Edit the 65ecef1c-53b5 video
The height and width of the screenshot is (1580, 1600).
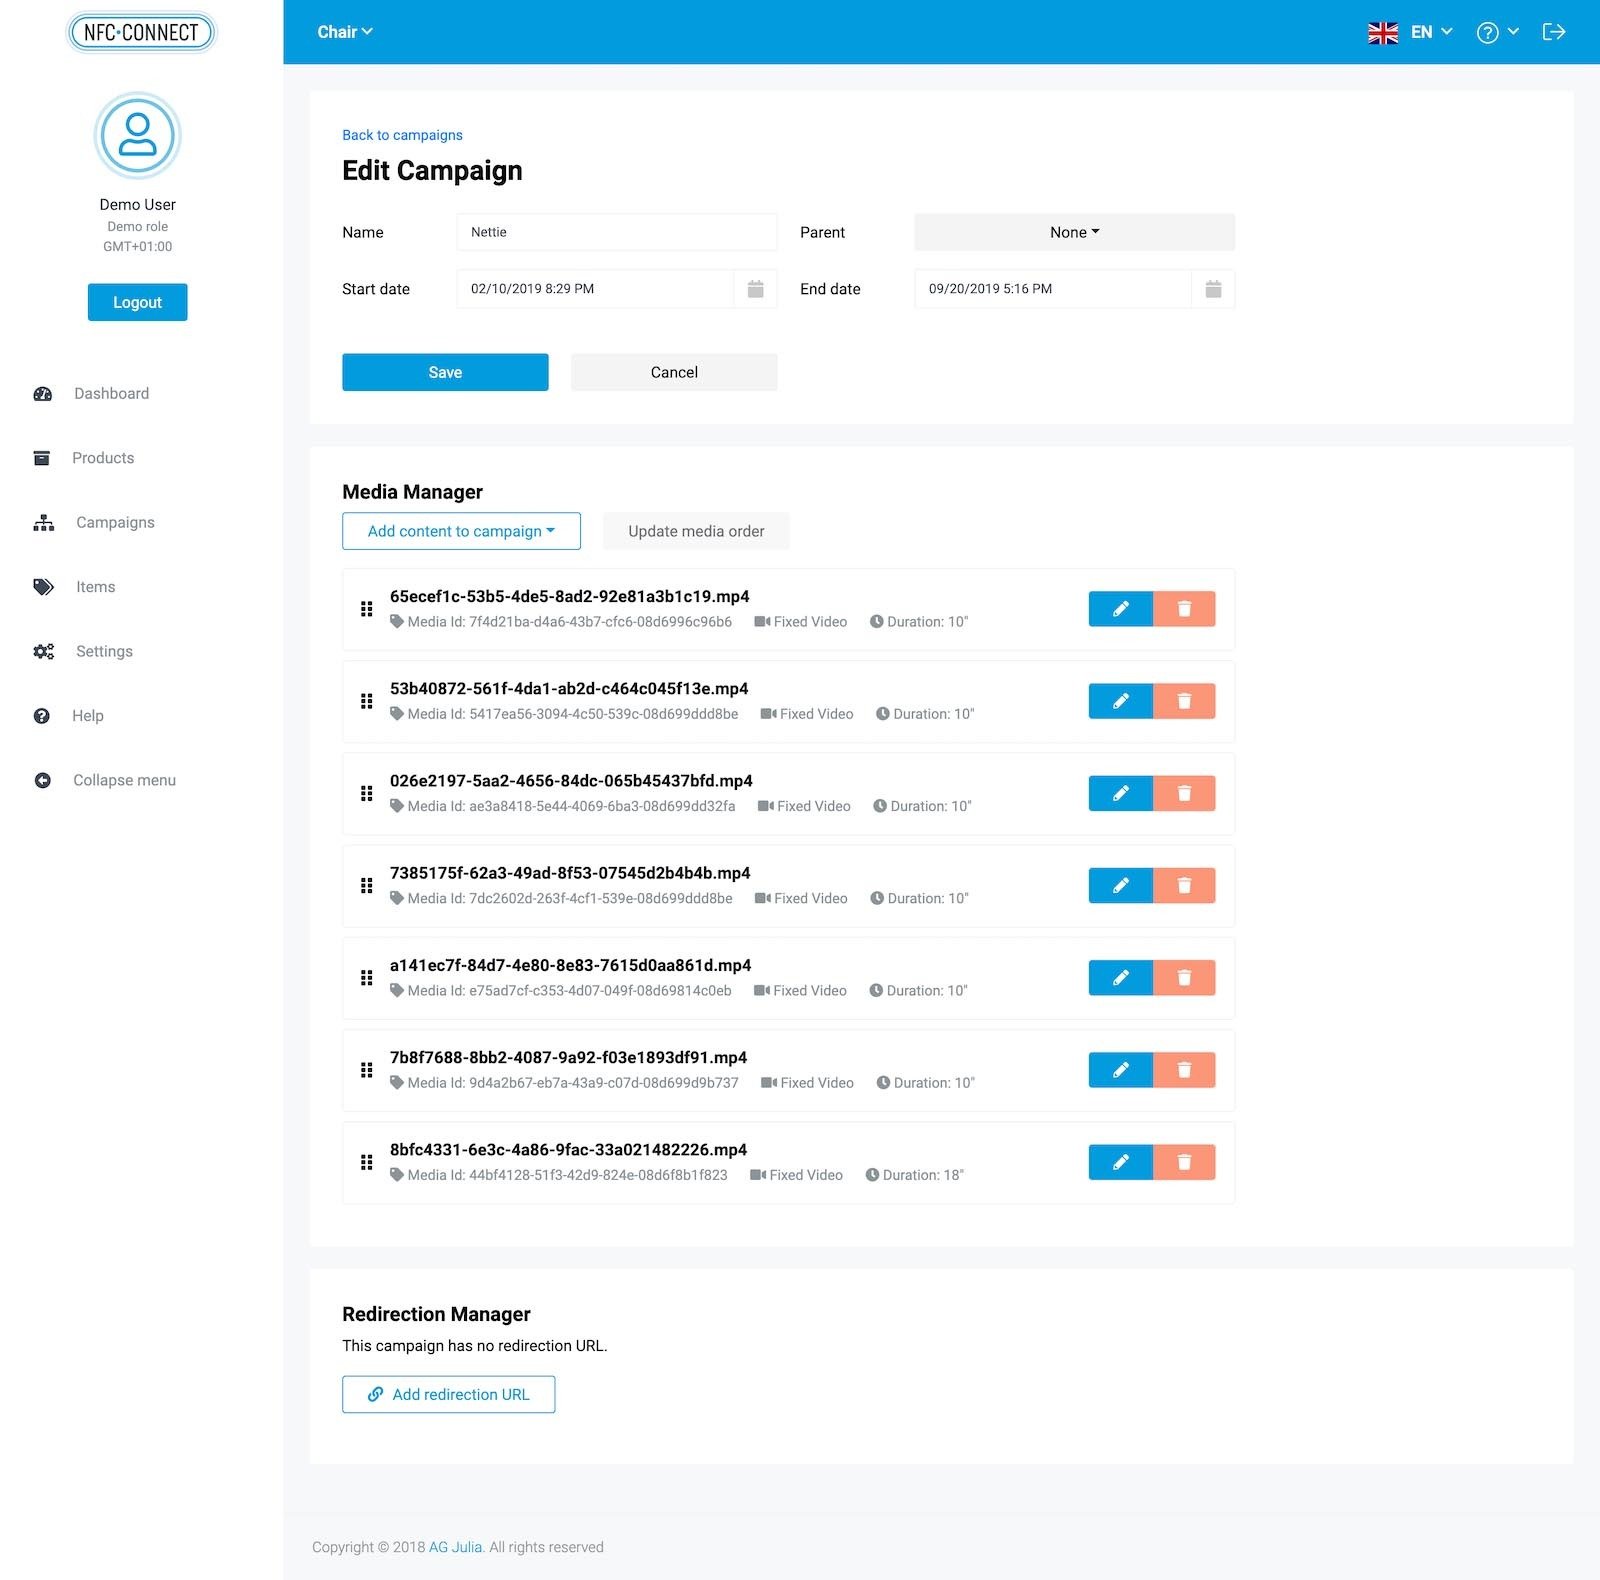click(x=1120, y=609)
